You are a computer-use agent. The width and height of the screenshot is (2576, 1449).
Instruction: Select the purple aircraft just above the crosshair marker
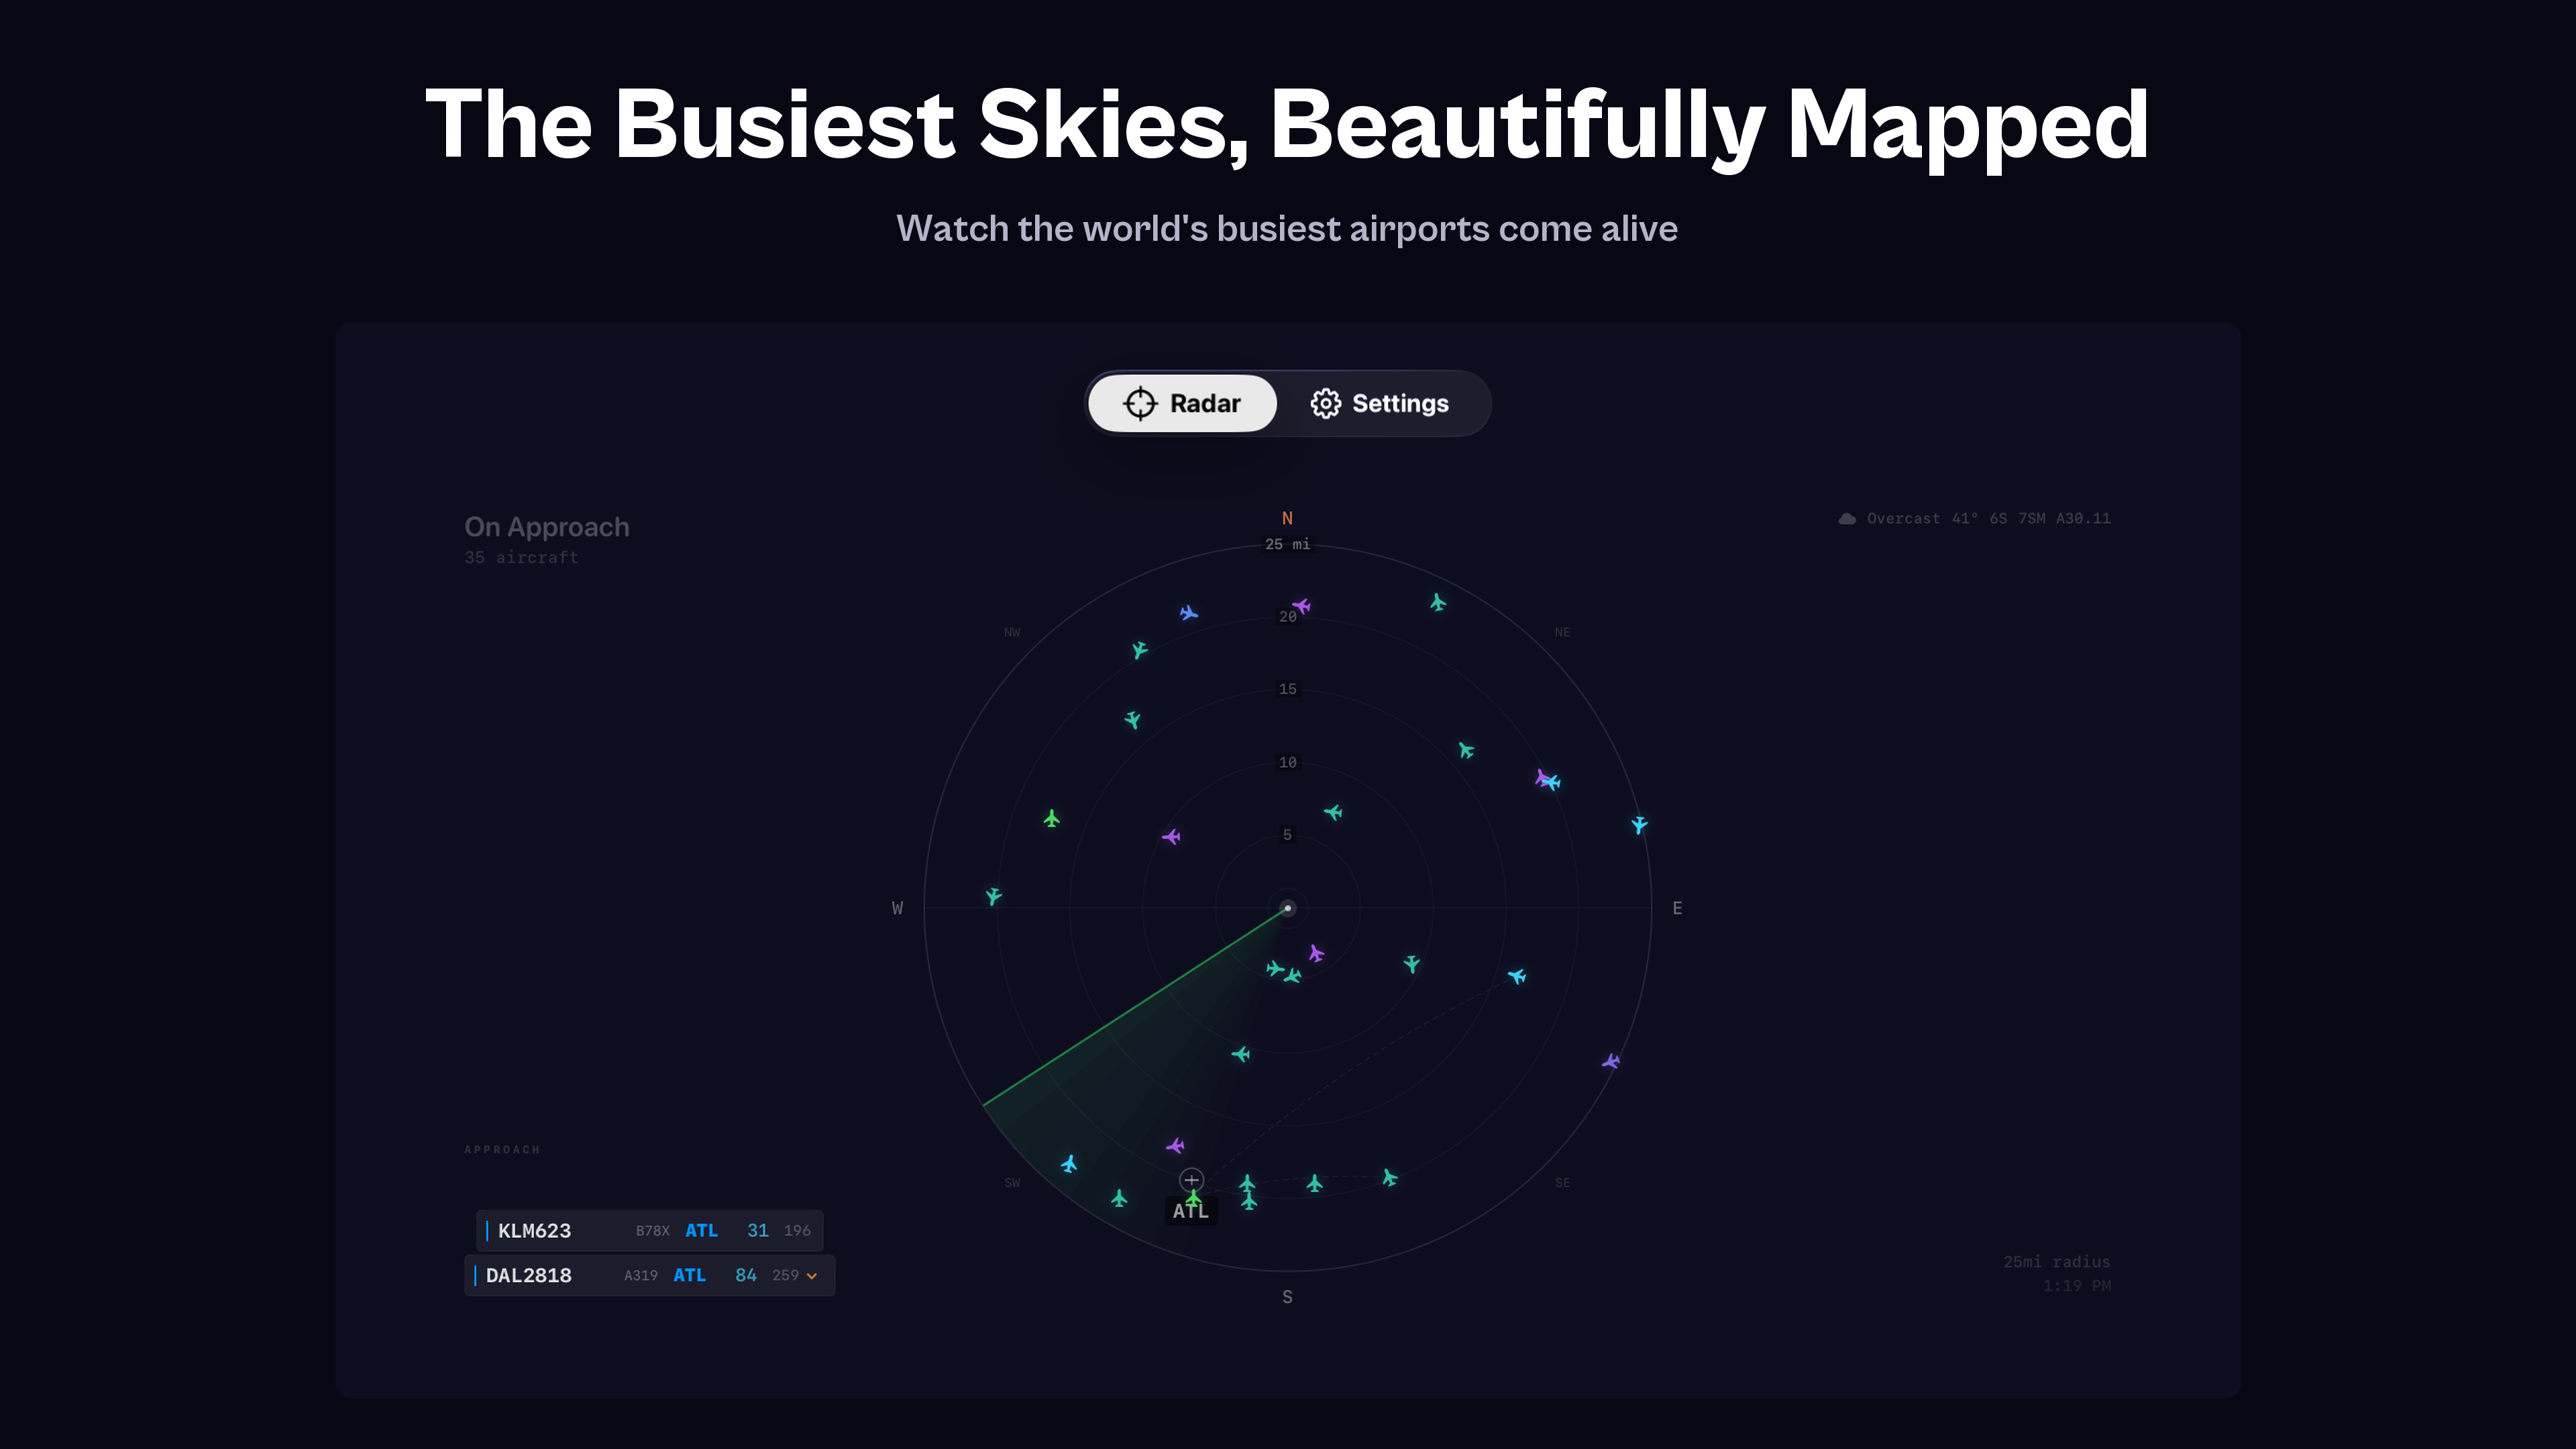pos(1175,1145)
